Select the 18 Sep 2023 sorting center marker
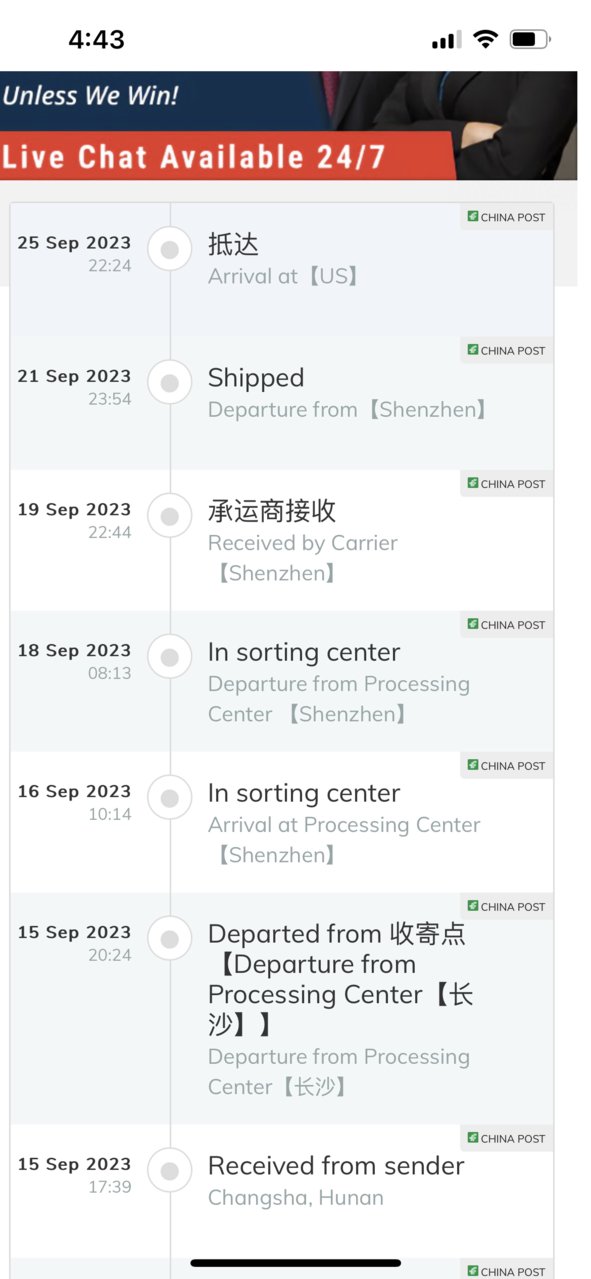591x1279 pixels. pos(170,657)
